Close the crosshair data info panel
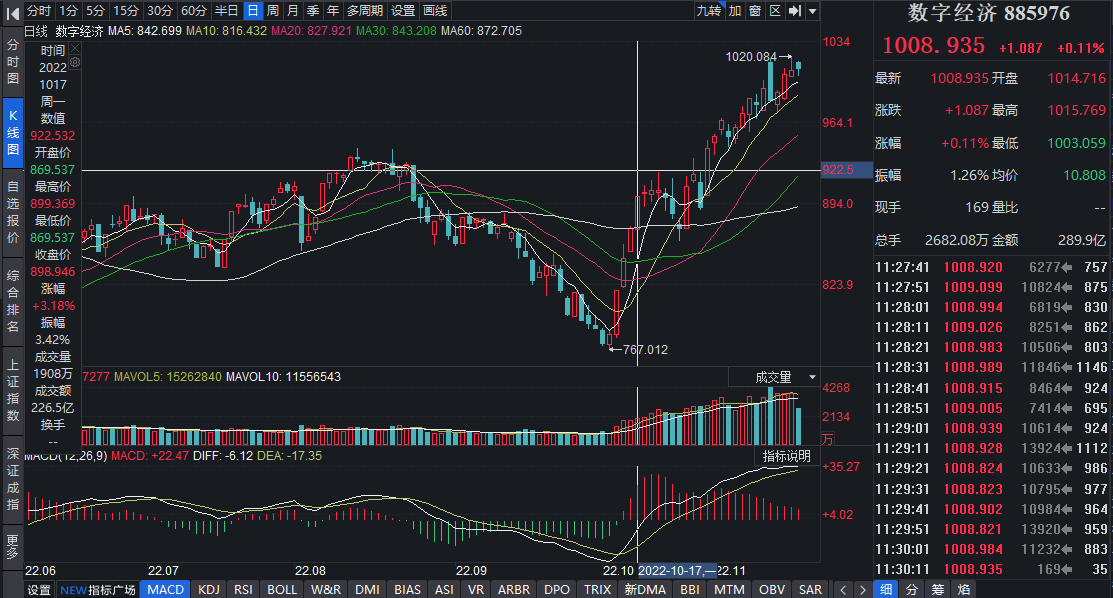Screen dimensions: 1113x598 click(x=74, y=47)
